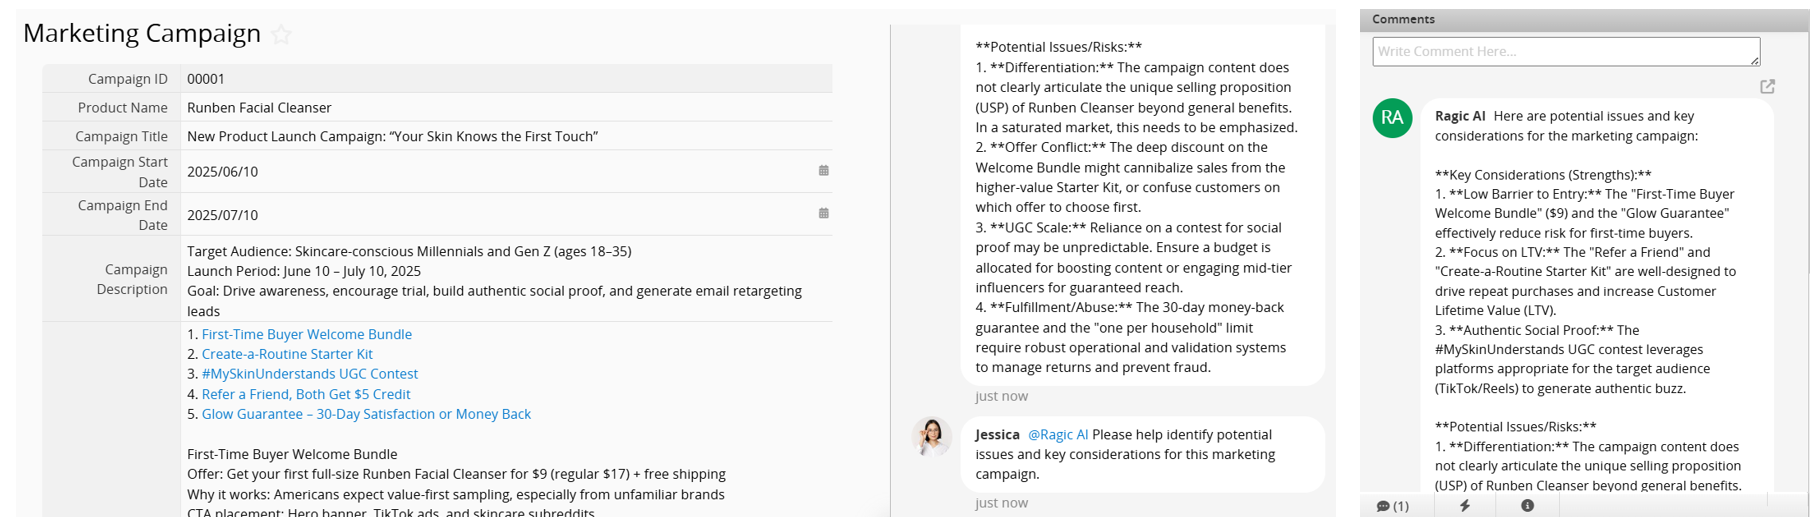Click the @Ragic AI mention in Jessica's comment
The width and height of the screenshot is (1820, 517).
click(x=1058, y=435)
